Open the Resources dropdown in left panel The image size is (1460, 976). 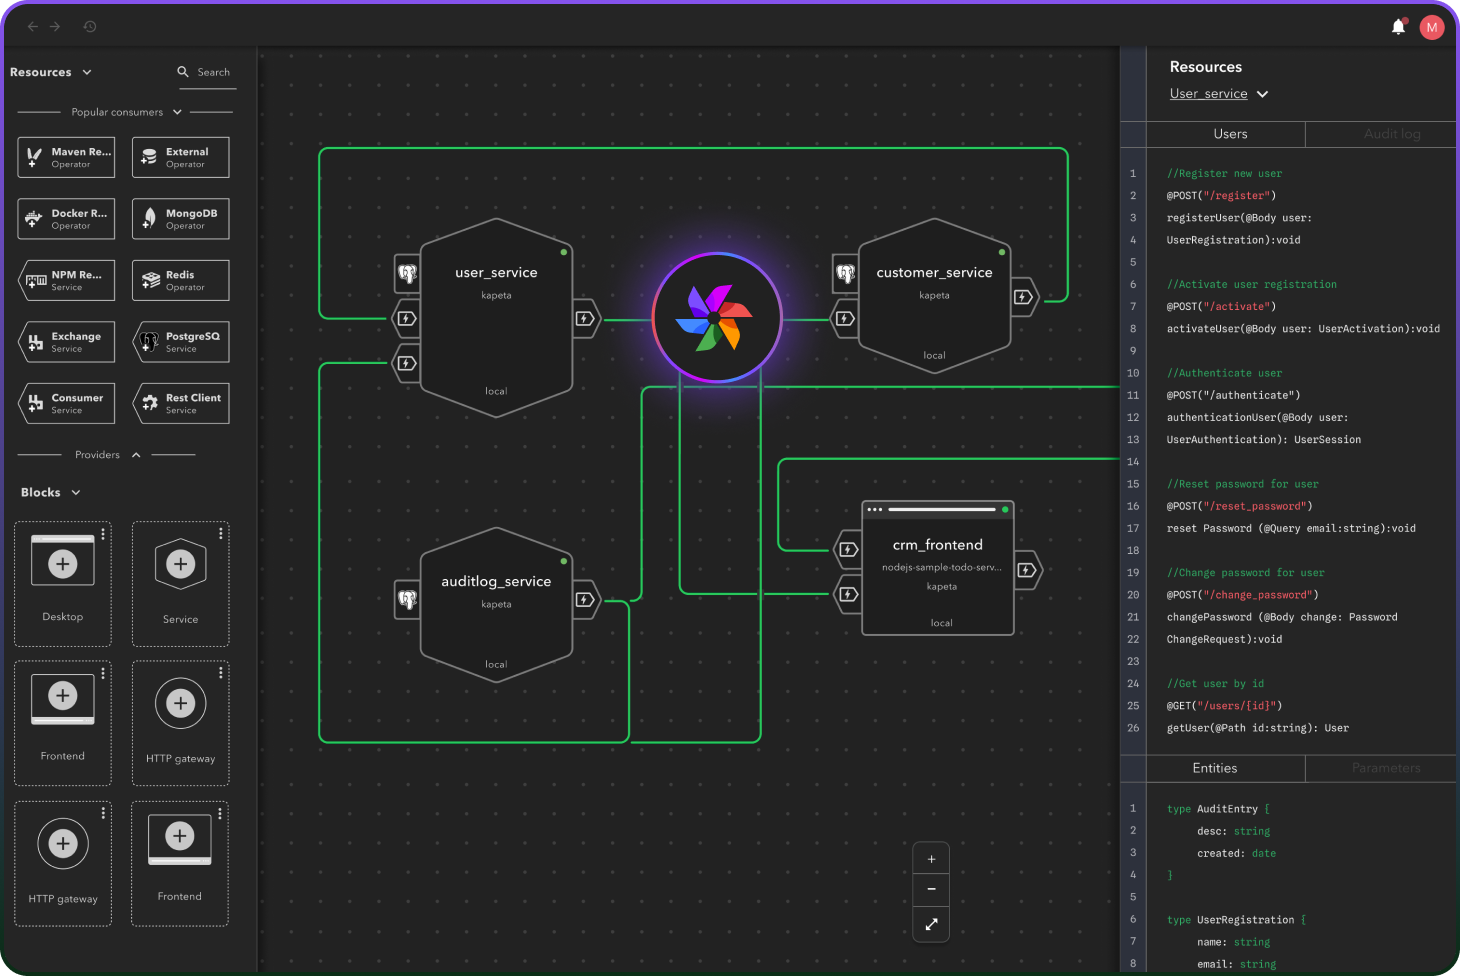(x=51, y=72)
